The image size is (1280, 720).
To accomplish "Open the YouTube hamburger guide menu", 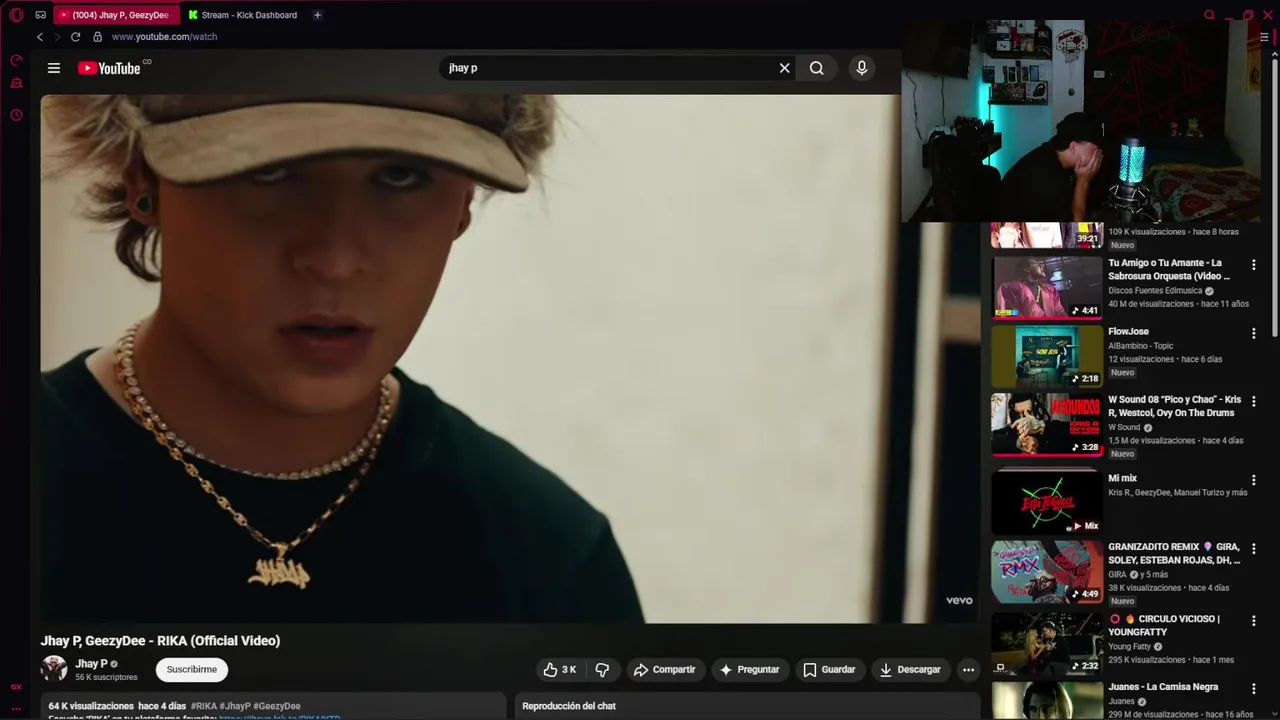I will 54,68.
